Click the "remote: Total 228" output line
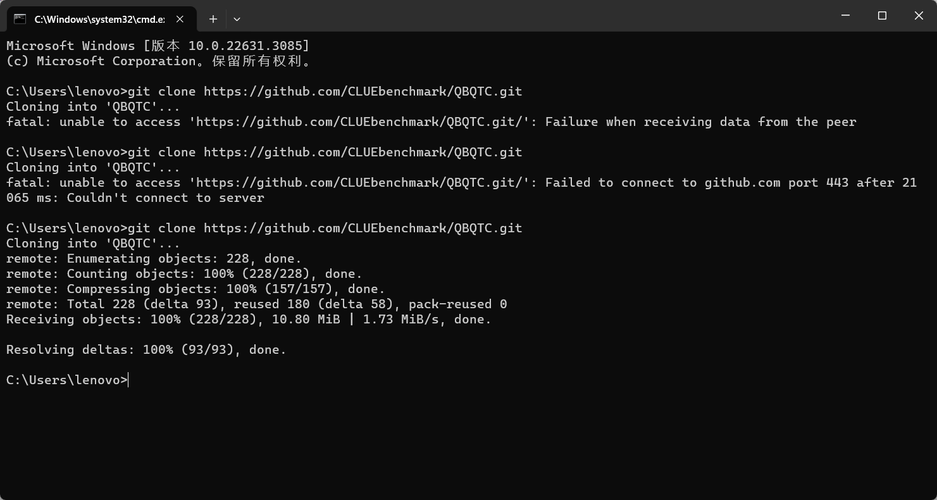The height and width of the screenshot is (500, 937). (x=256, y=304)
